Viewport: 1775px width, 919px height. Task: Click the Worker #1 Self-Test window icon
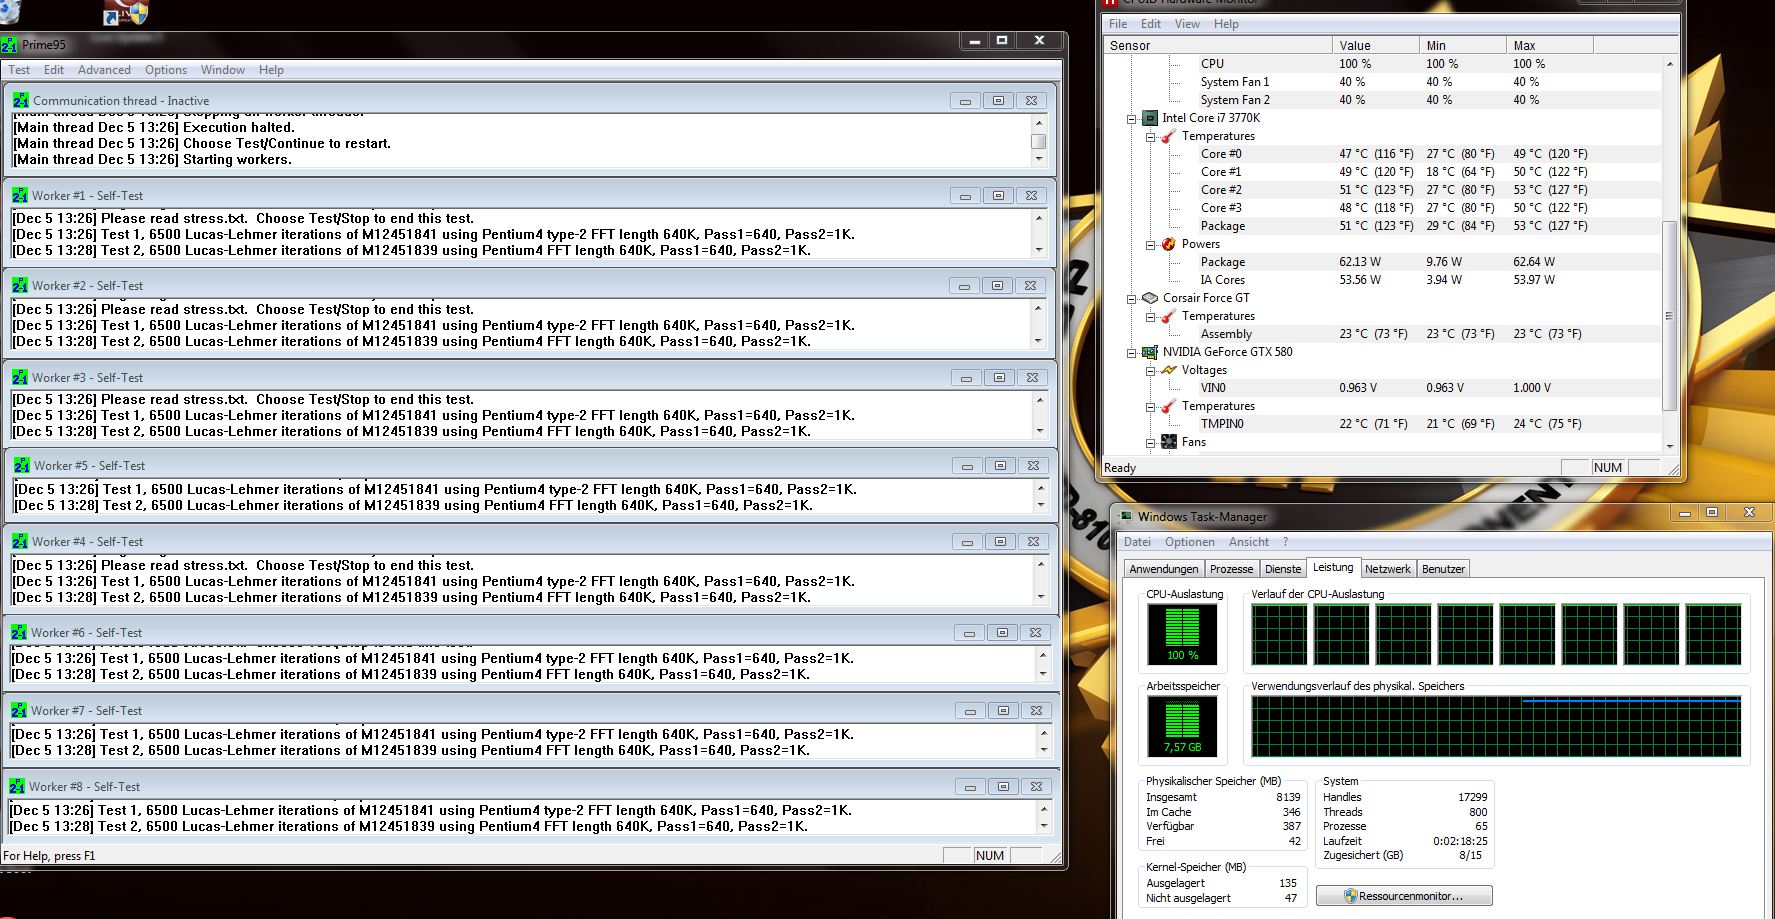(20, 195)
